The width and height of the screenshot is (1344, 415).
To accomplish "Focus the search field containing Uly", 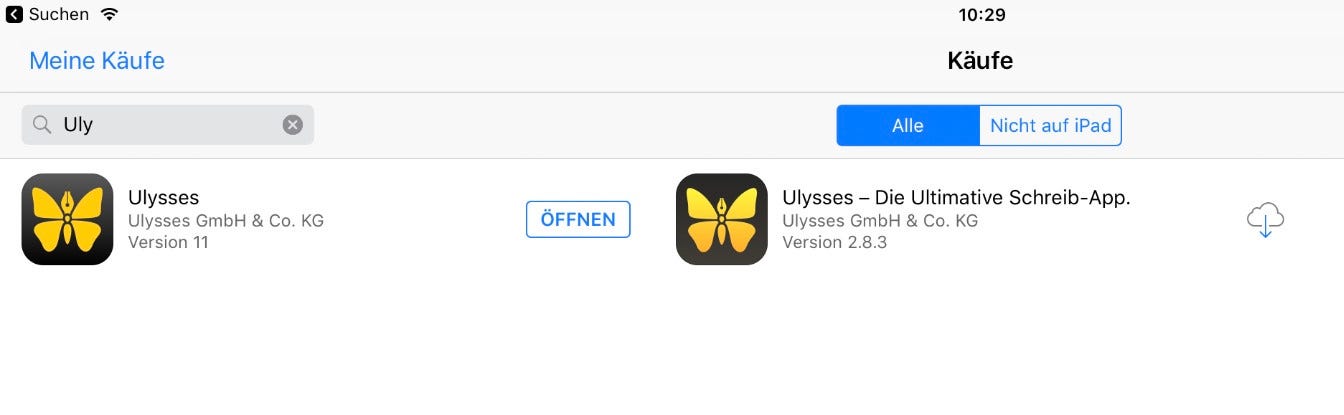I will point(168,125).
